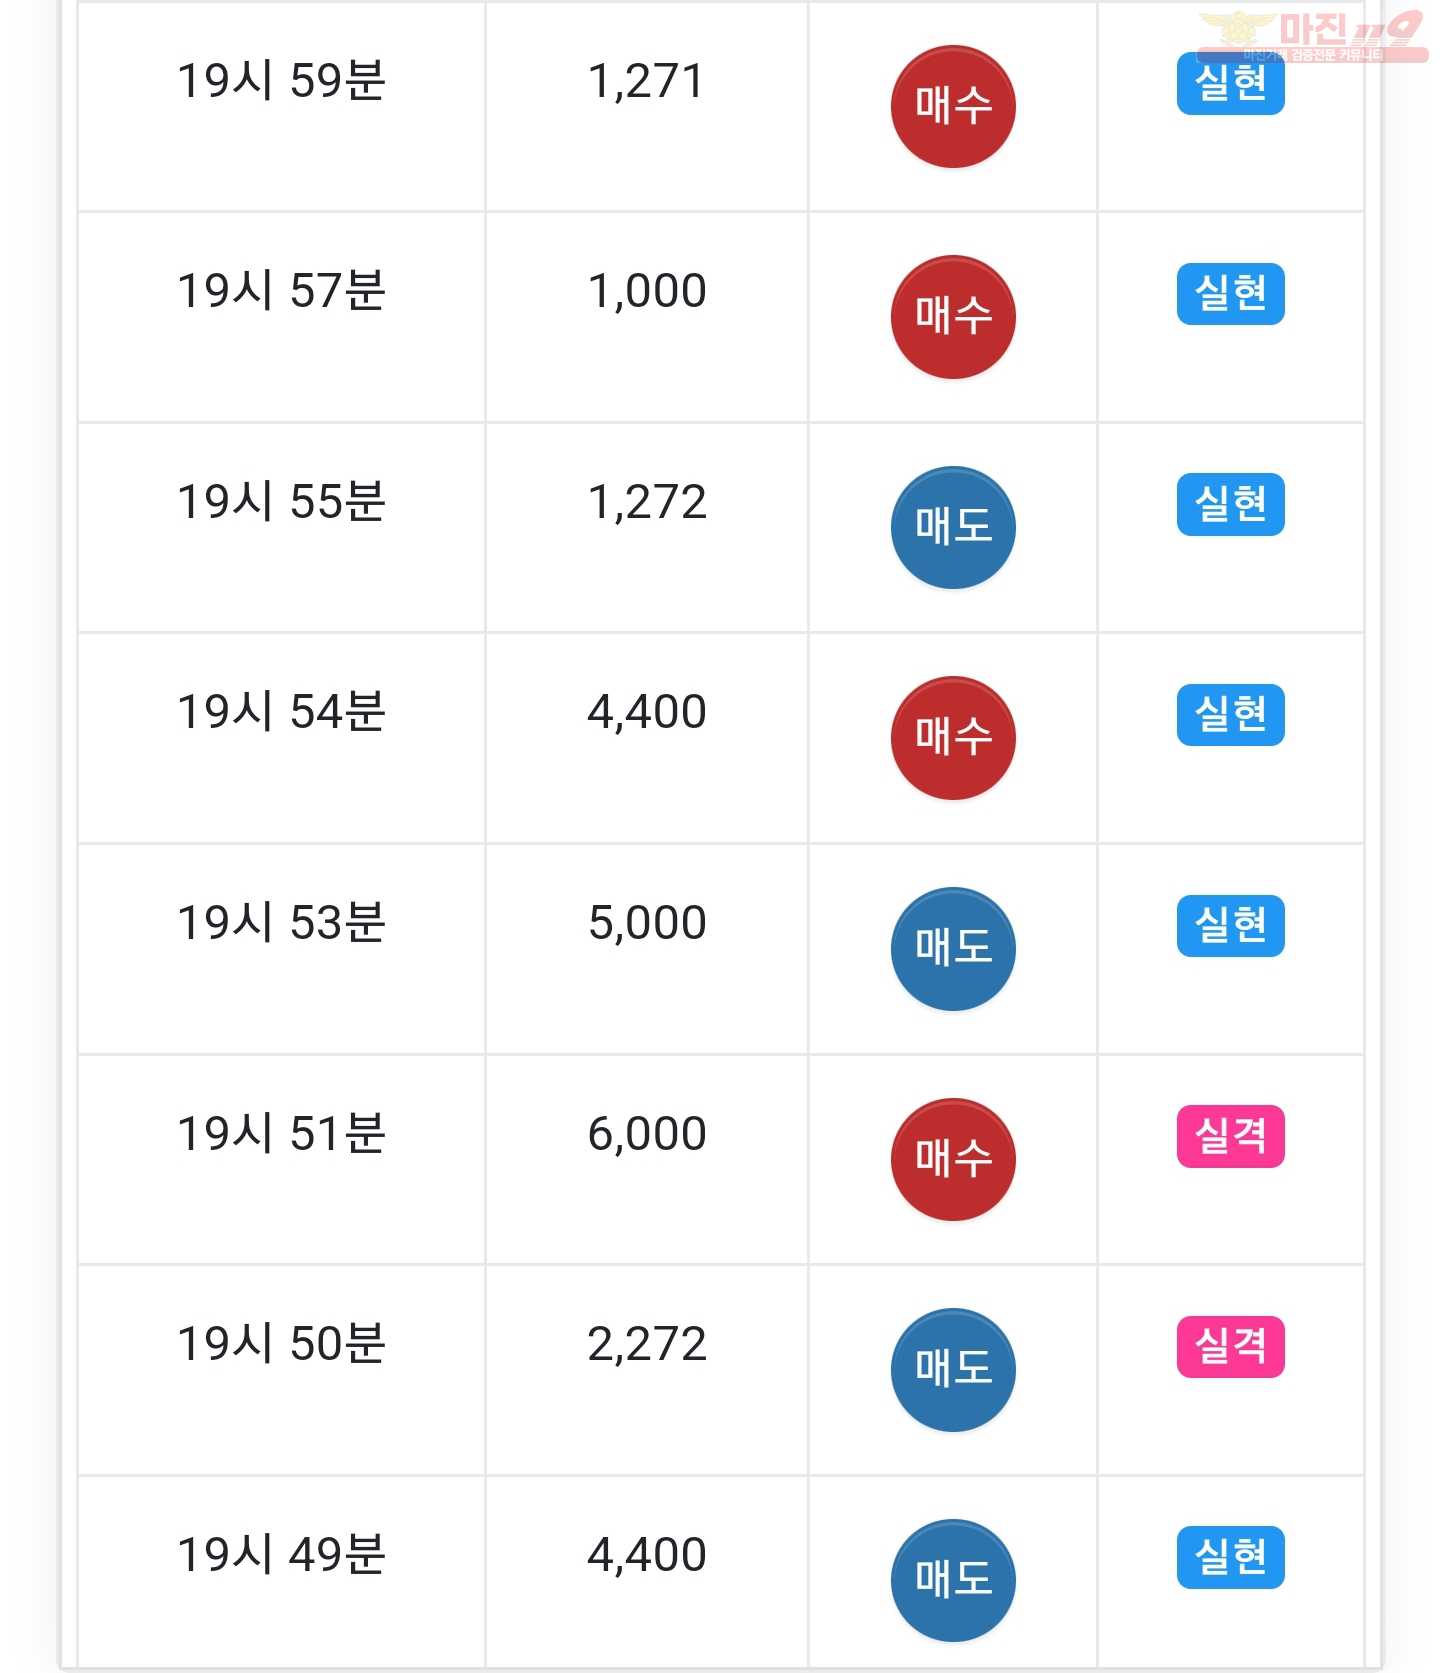Click the 실현 badge in 19시 49분 row
This screenshot has height=1673, width=1440.
click(1230, 1557)
